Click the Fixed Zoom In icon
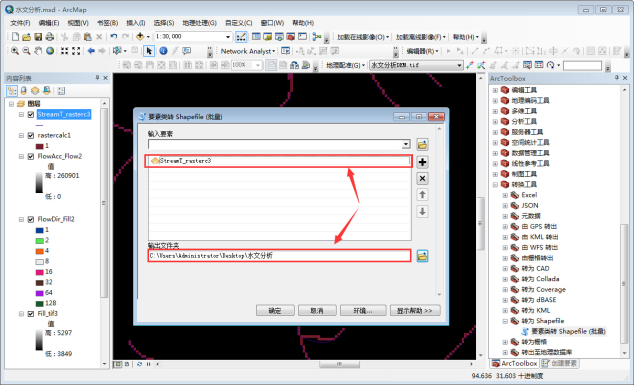 [x=64, y=51]
